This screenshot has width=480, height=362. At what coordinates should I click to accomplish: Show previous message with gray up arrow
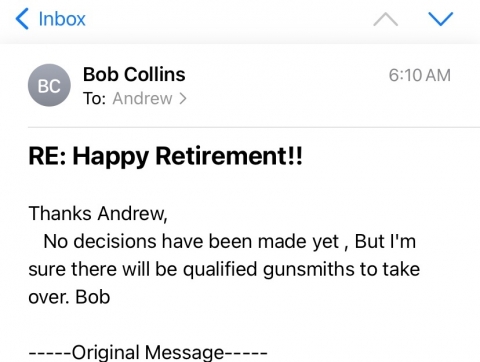click(385, 19)
